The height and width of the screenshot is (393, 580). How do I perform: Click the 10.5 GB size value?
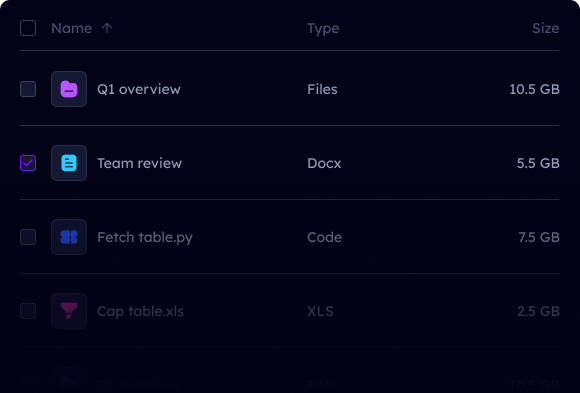(535, 89)
